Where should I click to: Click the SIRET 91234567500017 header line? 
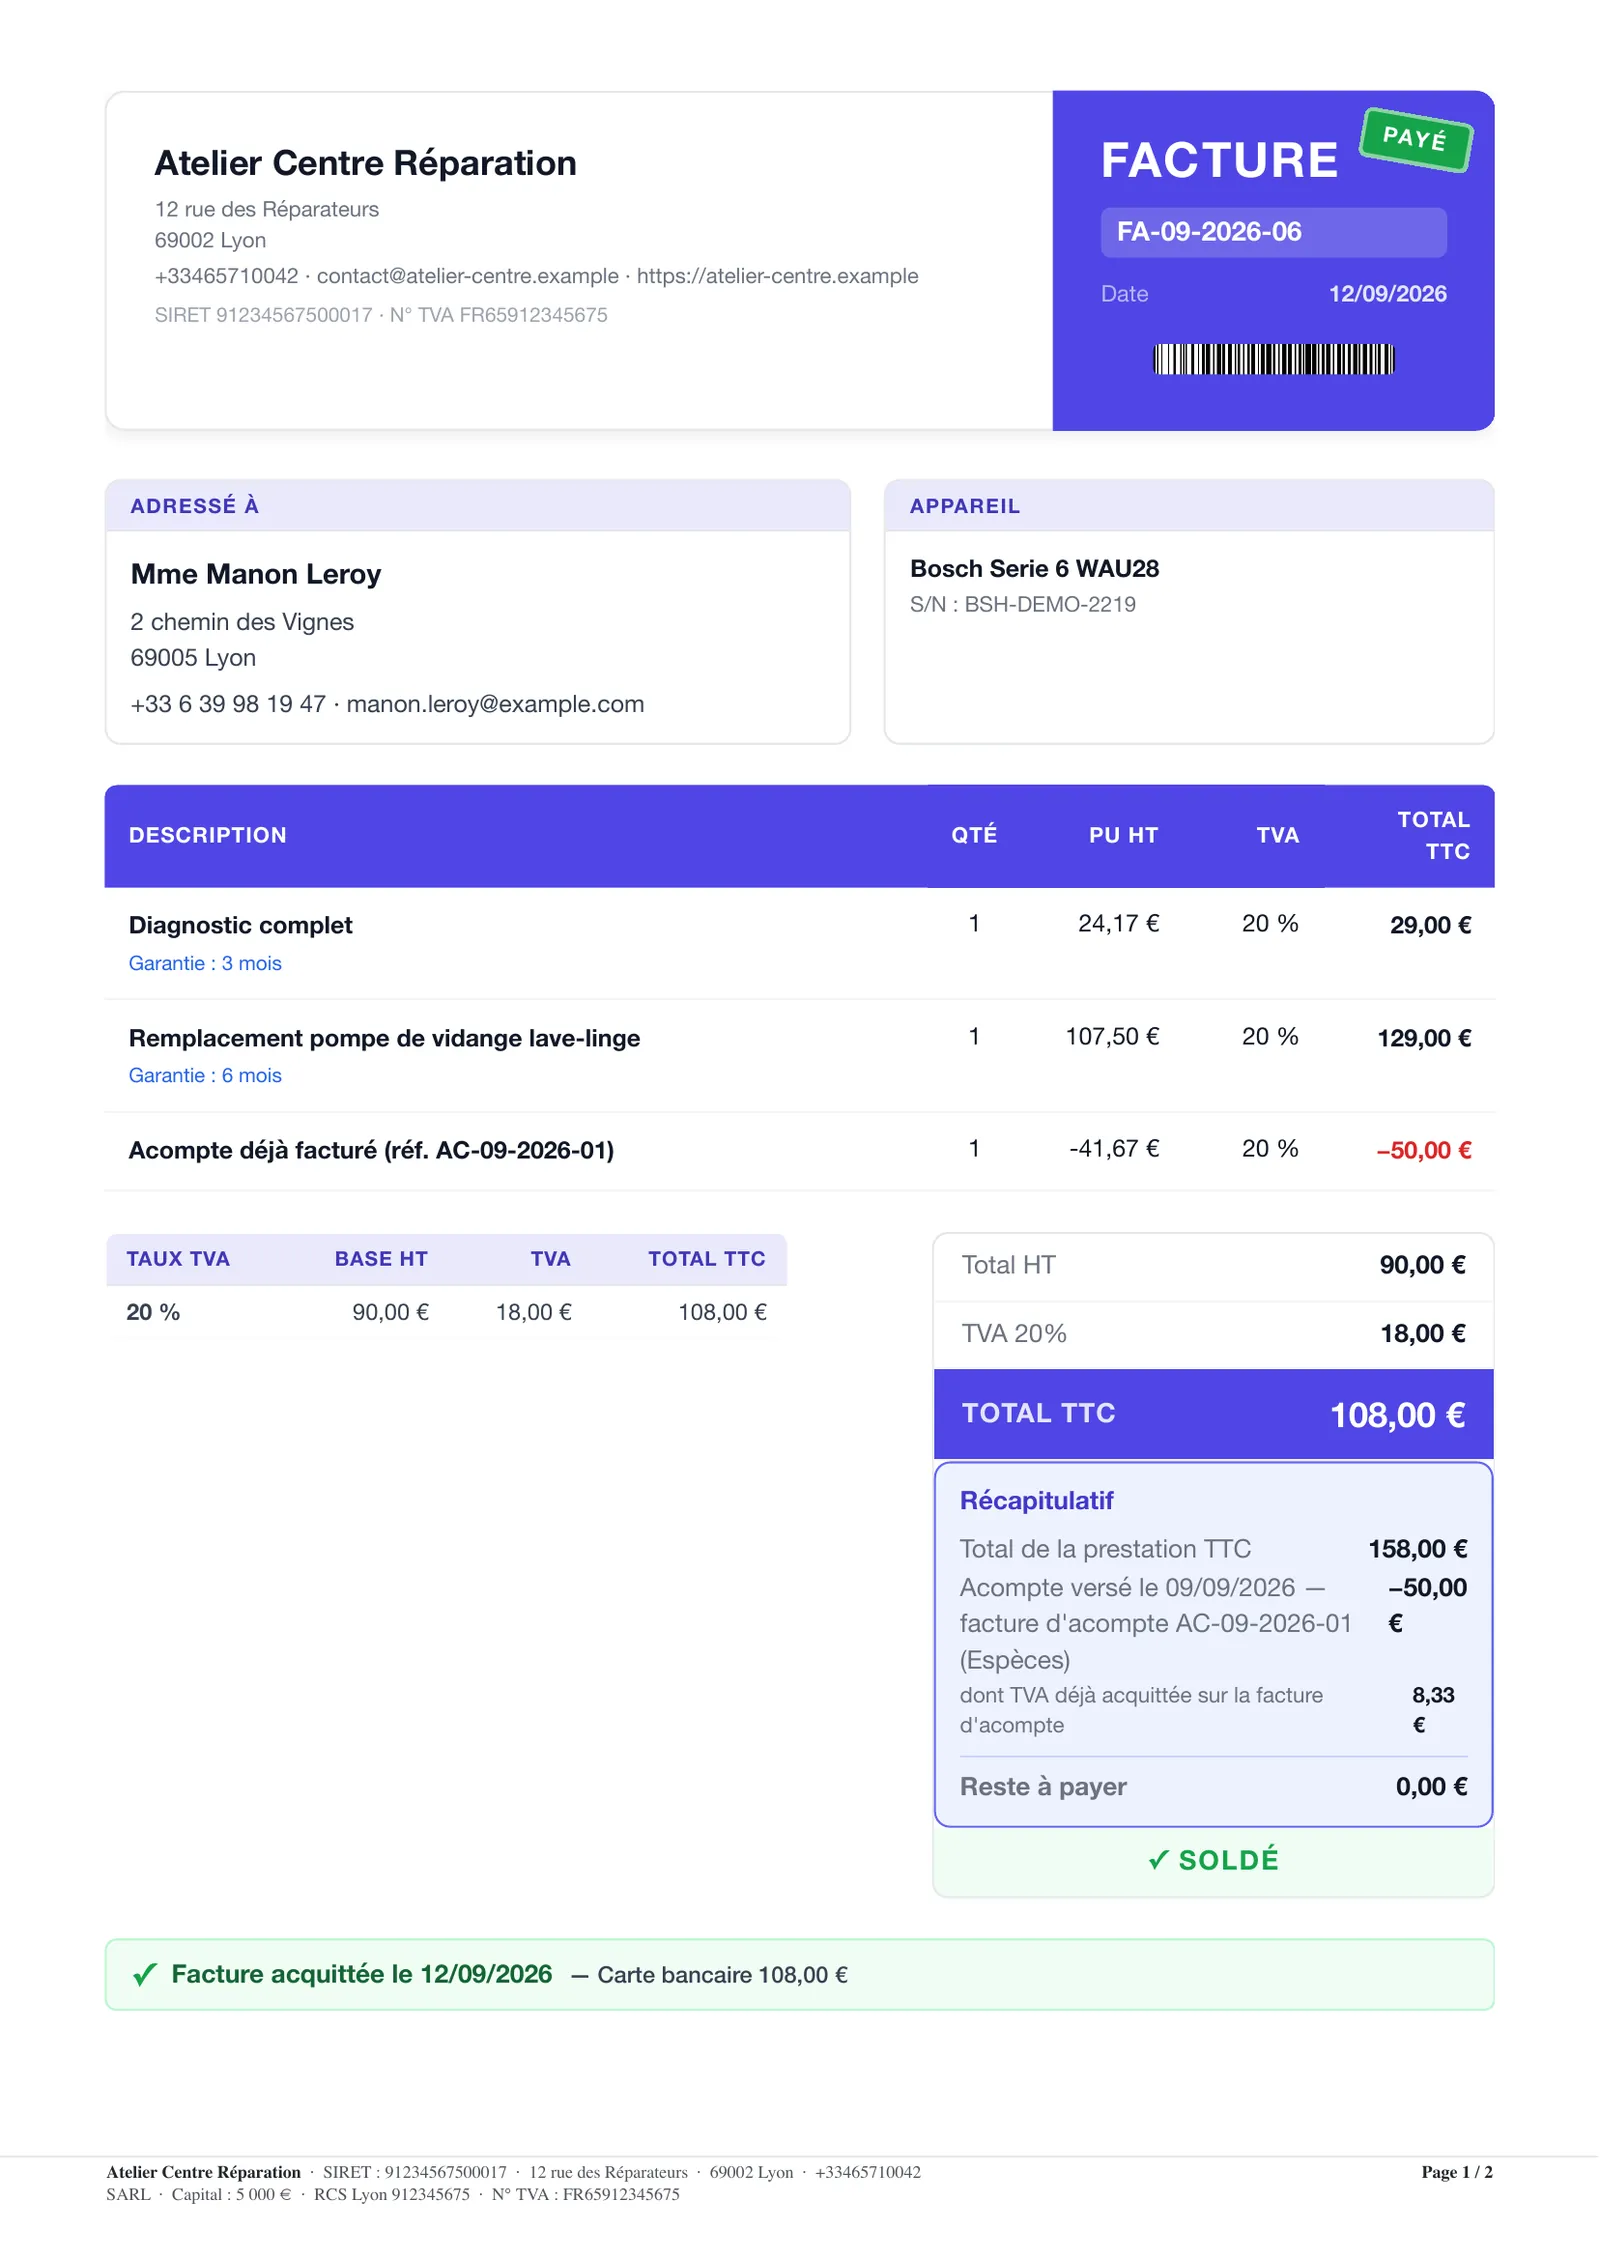coord(381,315)
